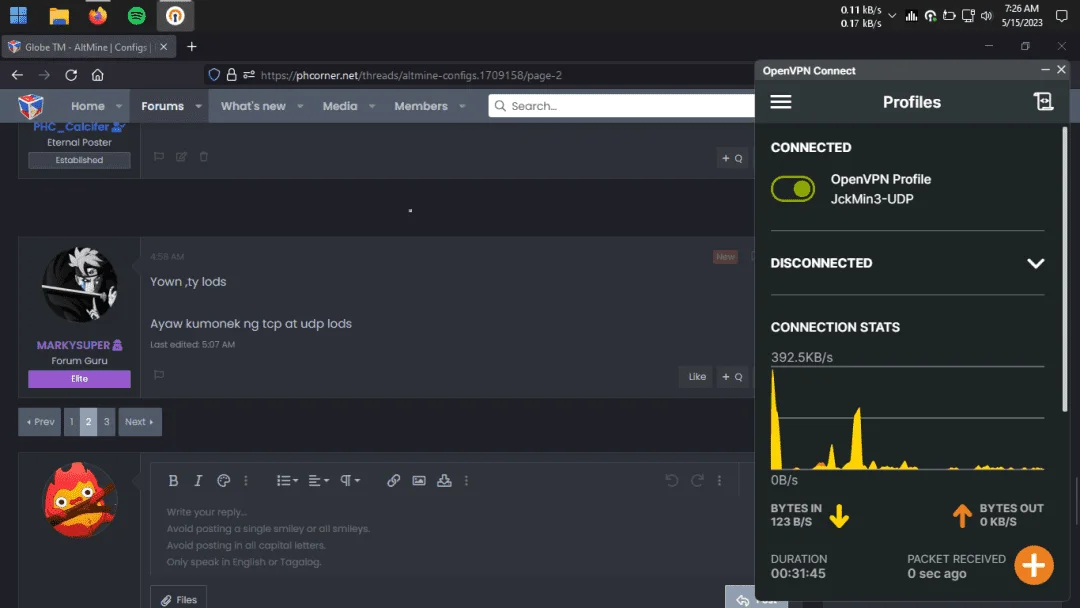Click the phcorner.net address bar
The image size is (1080, 608).
coord(411,75)
